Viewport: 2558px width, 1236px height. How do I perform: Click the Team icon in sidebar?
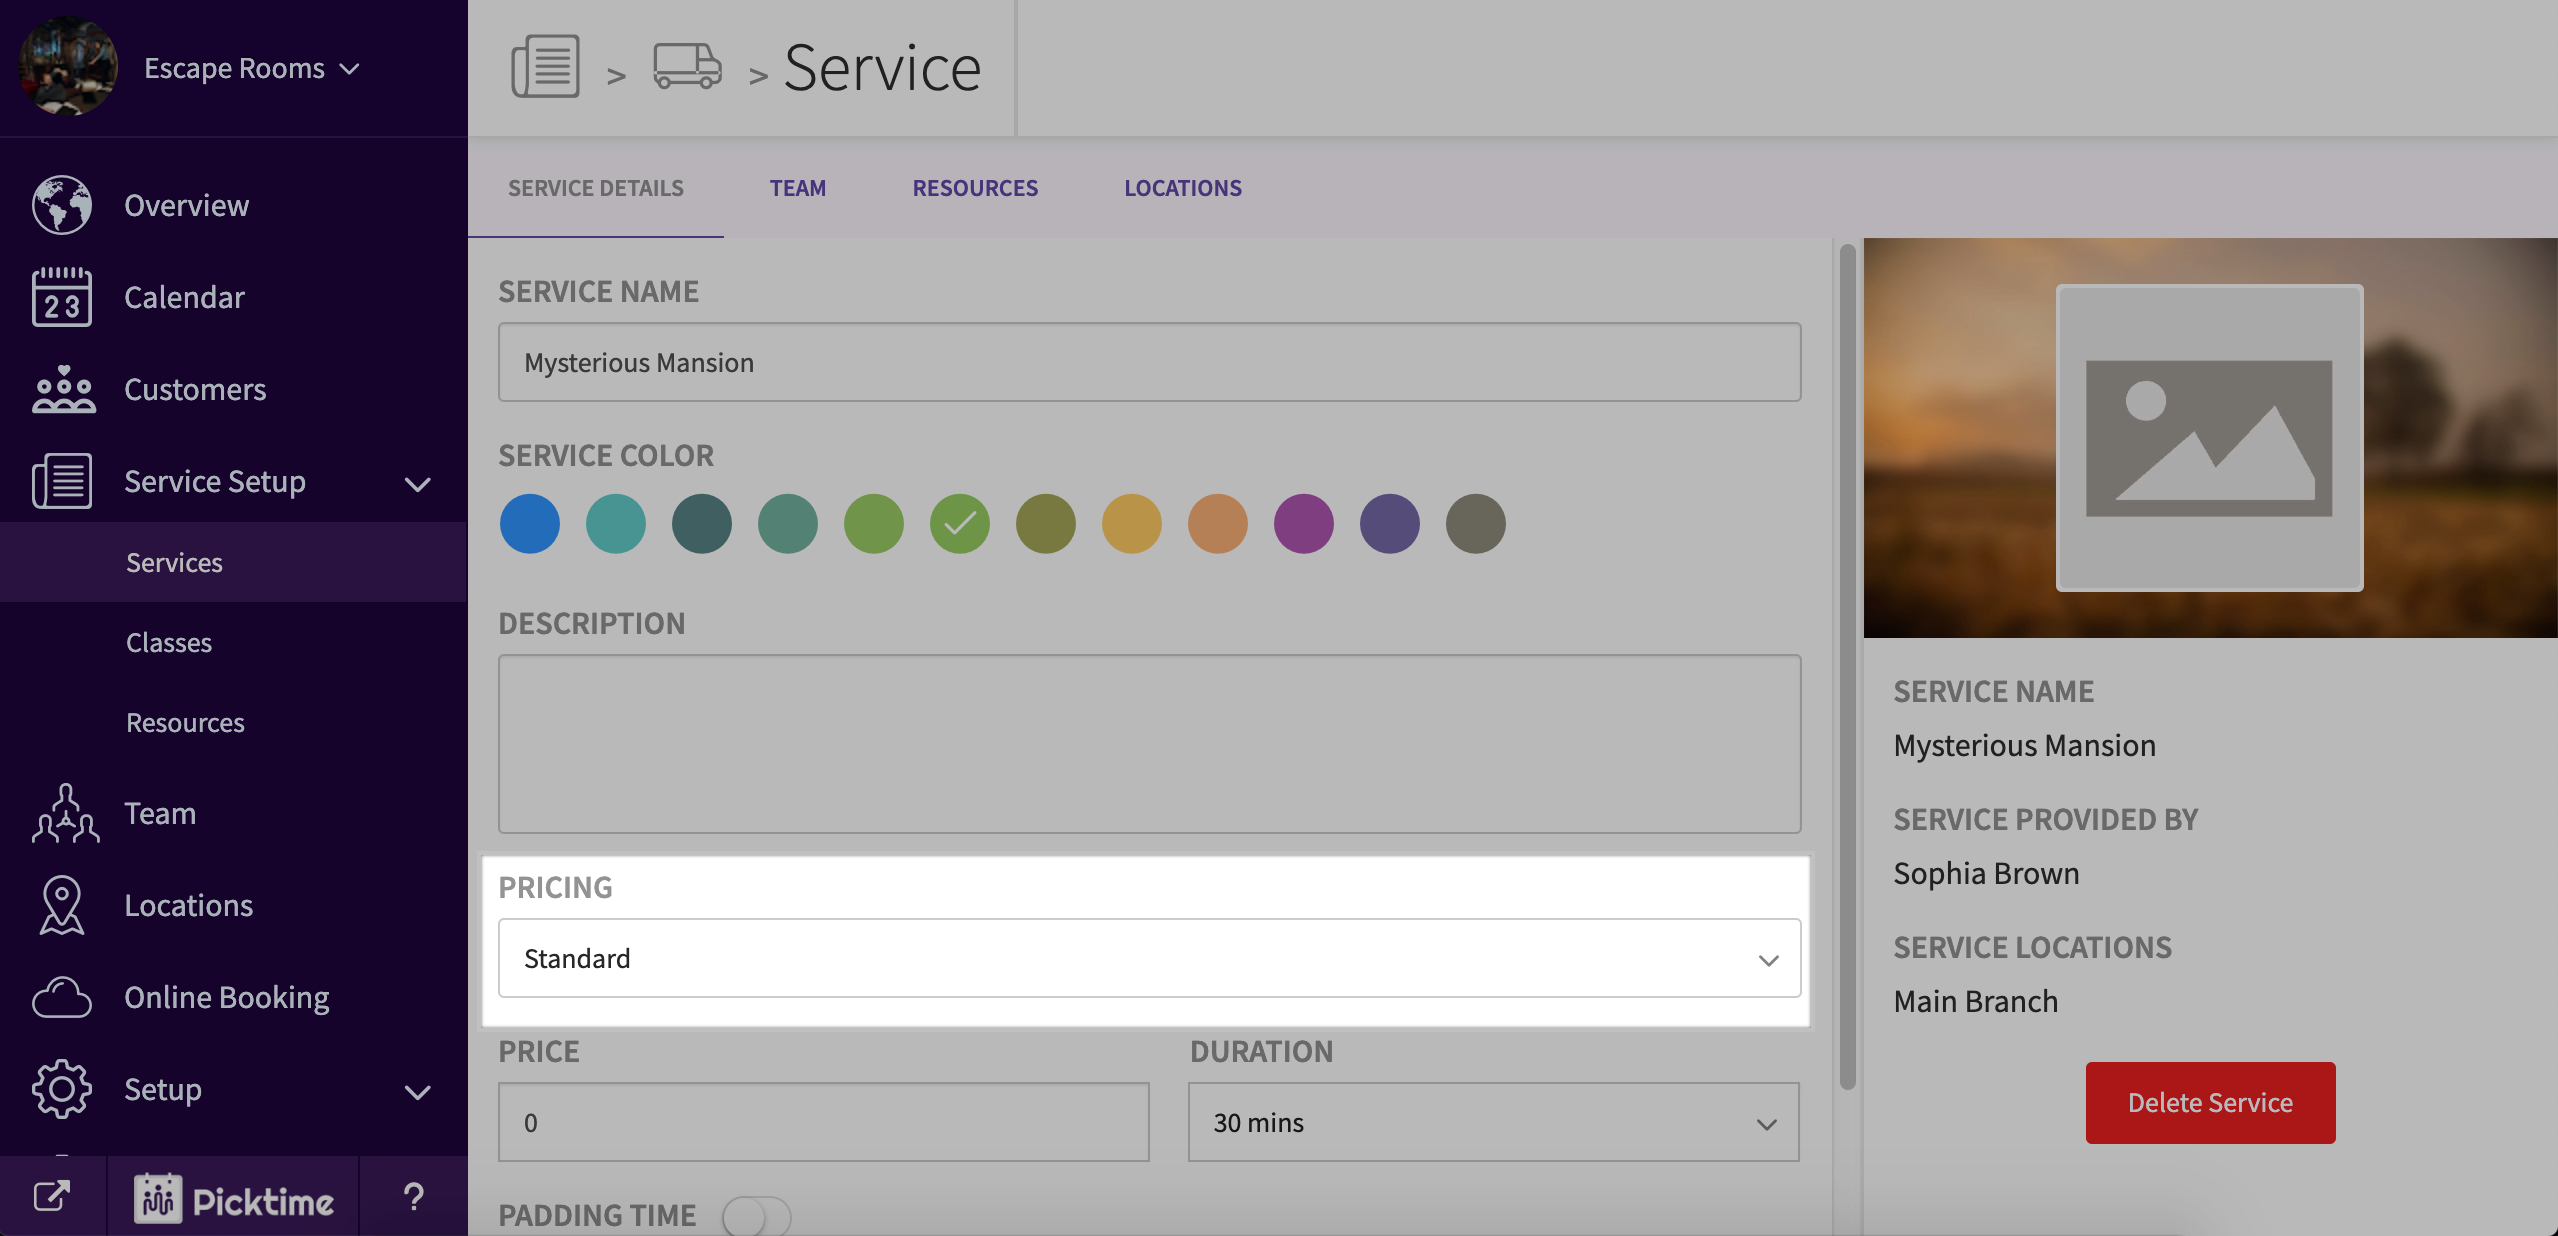(x=65, y=813)
